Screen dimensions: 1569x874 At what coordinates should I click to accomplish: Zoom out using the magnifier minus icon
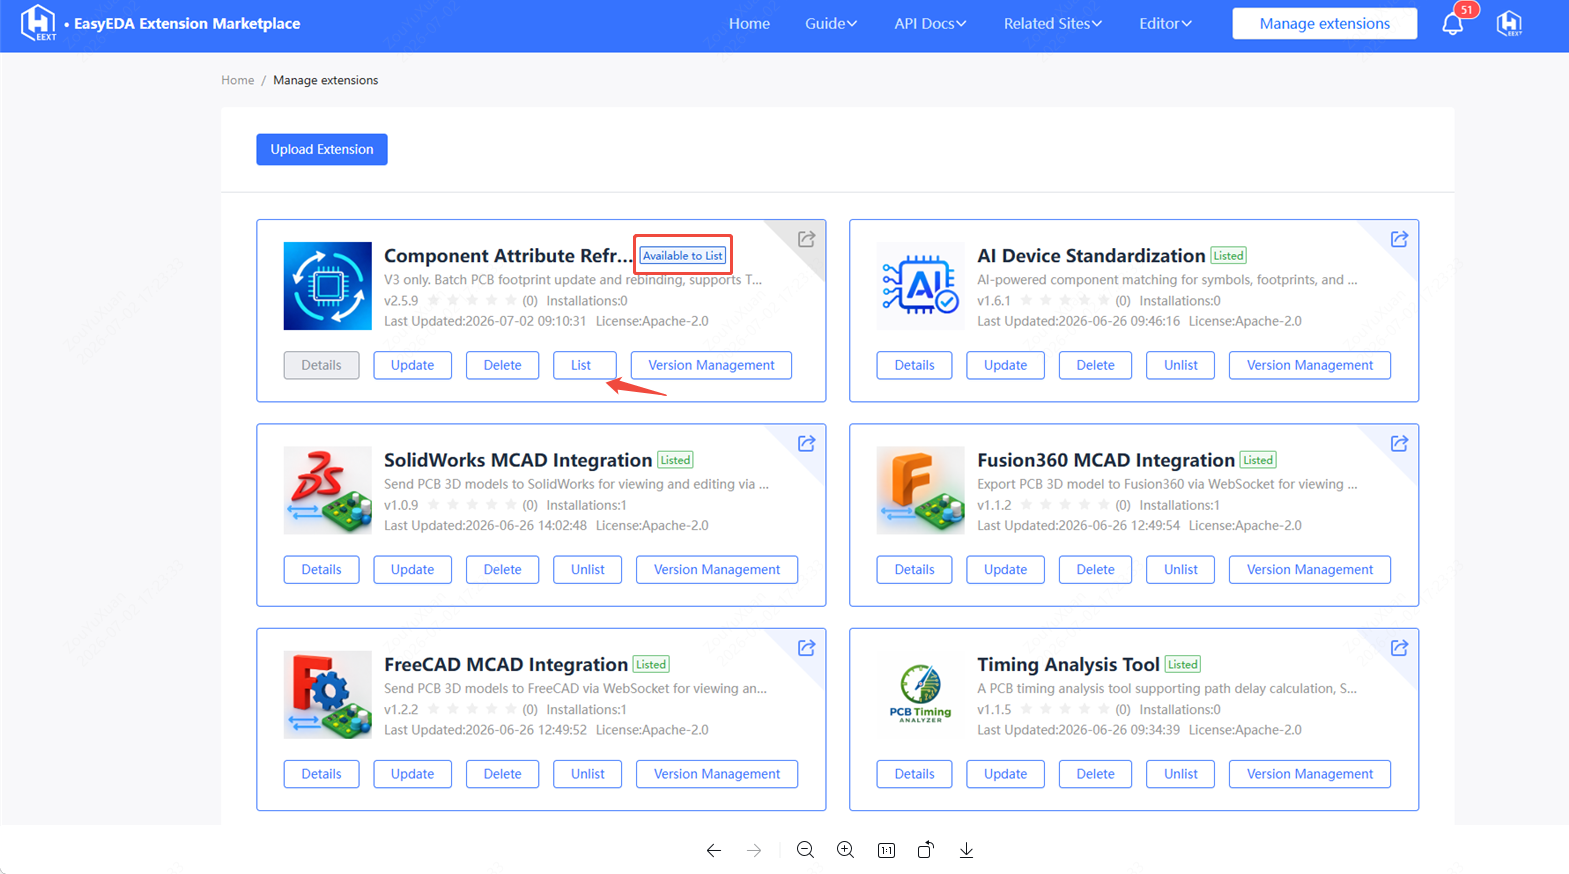pos(805,850)
